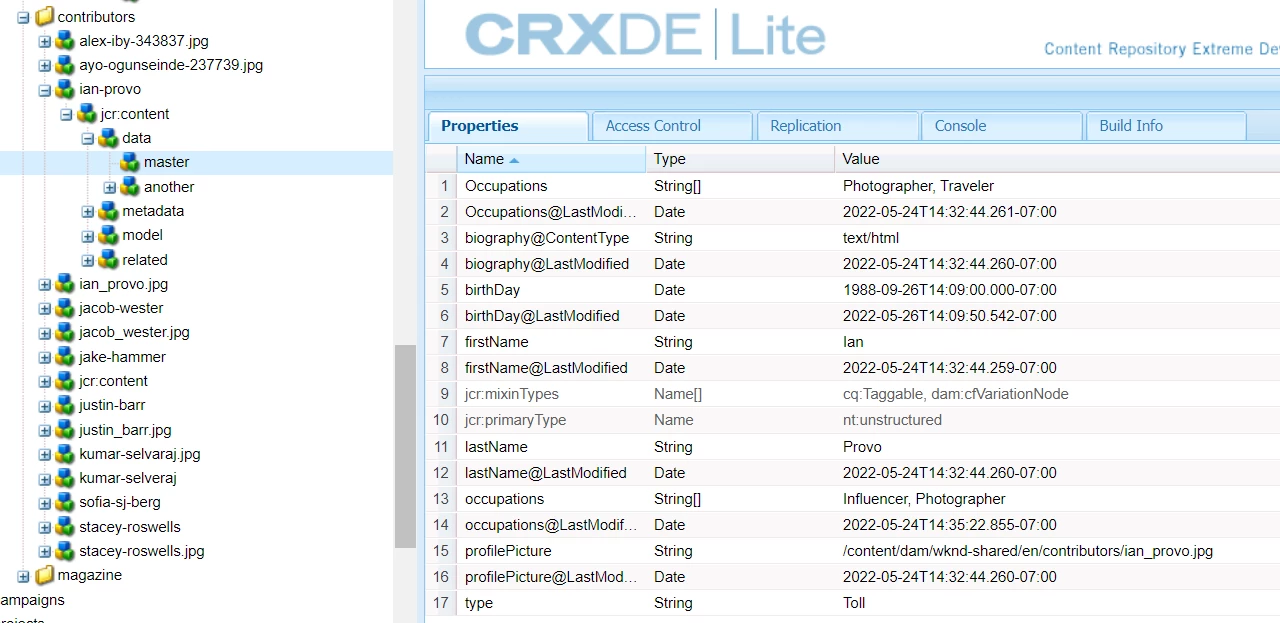Collapse jcr:content under ian-provo
This screenshot has height=623, width=1280.
tap(66, 114)
